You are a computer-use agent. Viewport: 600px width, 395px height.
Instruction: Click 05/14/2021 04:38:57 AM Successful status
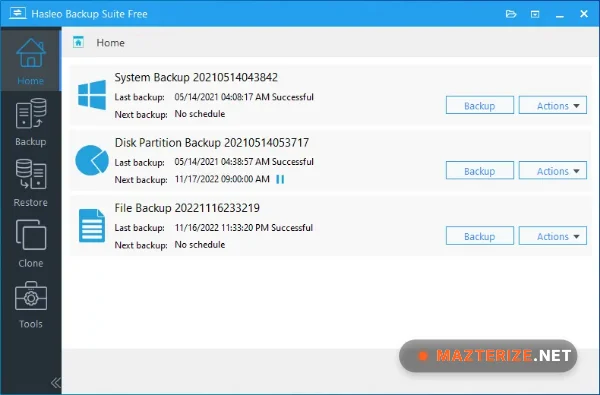coord(244,162)
